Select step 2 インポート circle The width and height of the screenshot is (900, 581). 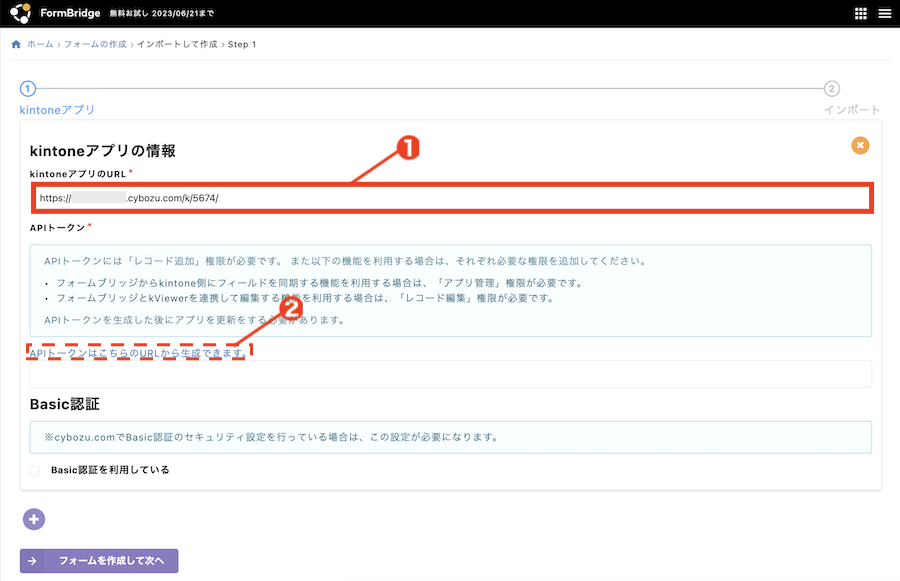click(x=832, y=89)
